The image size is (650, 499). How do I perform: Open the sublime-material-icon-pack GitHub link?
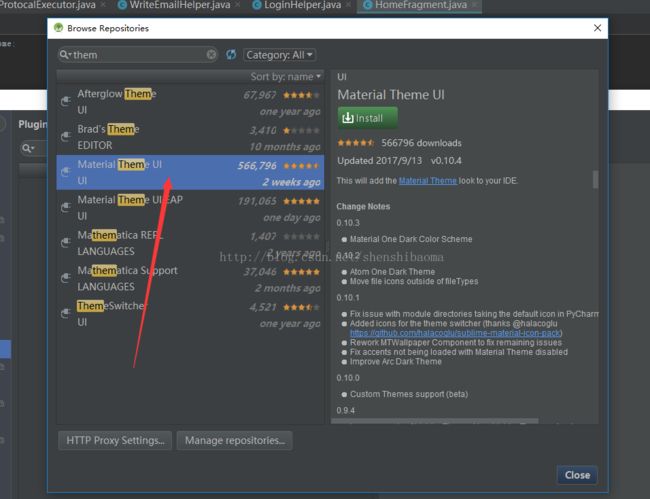(456, 333)
